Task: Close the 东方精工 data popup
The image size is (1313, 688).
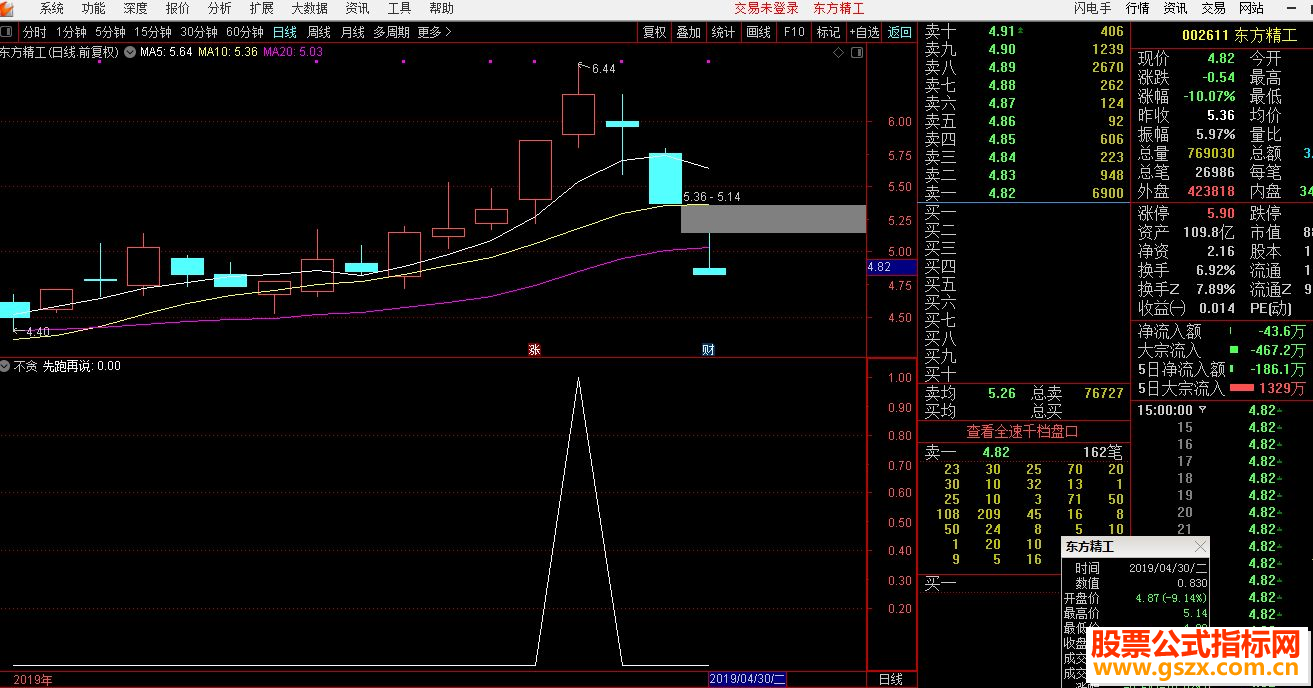Action: pos(1200,547)
